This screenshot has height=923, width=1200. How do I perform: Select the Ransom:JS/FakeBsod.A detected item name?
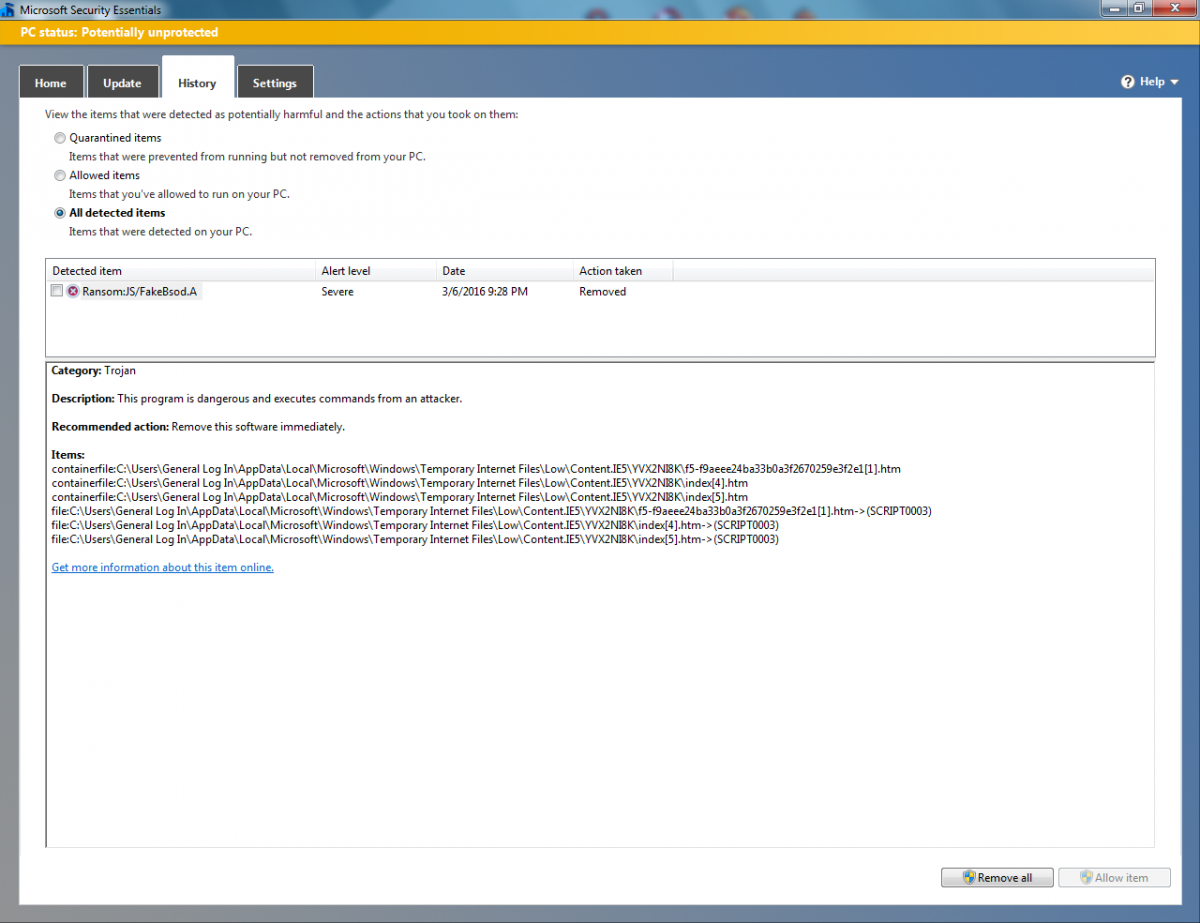tap(140, 291)
